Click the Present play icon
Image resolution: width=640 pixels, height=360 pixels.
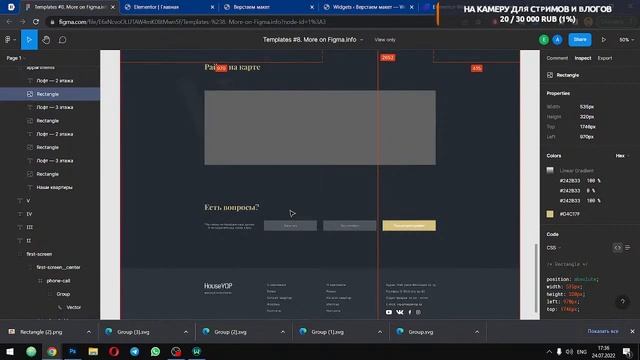pos(603,40)
